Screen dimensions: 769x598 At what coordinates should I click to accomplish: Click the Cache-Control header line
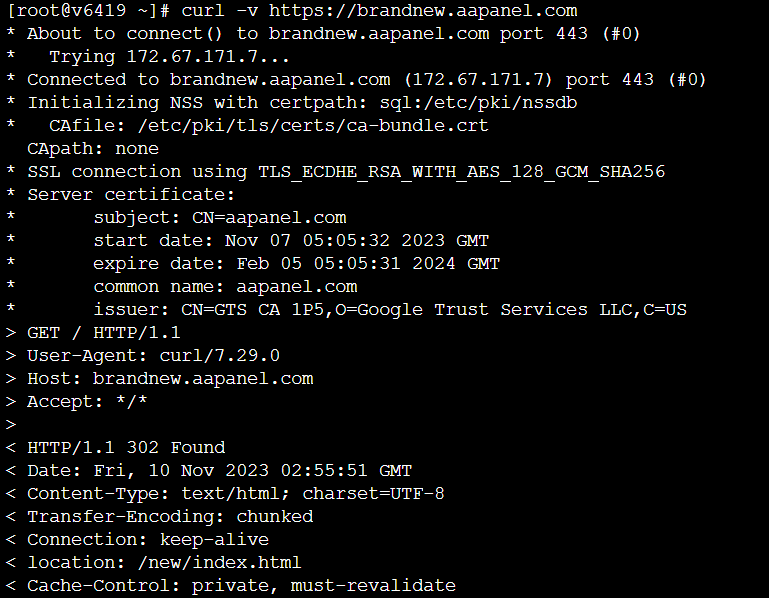point(241,585)
